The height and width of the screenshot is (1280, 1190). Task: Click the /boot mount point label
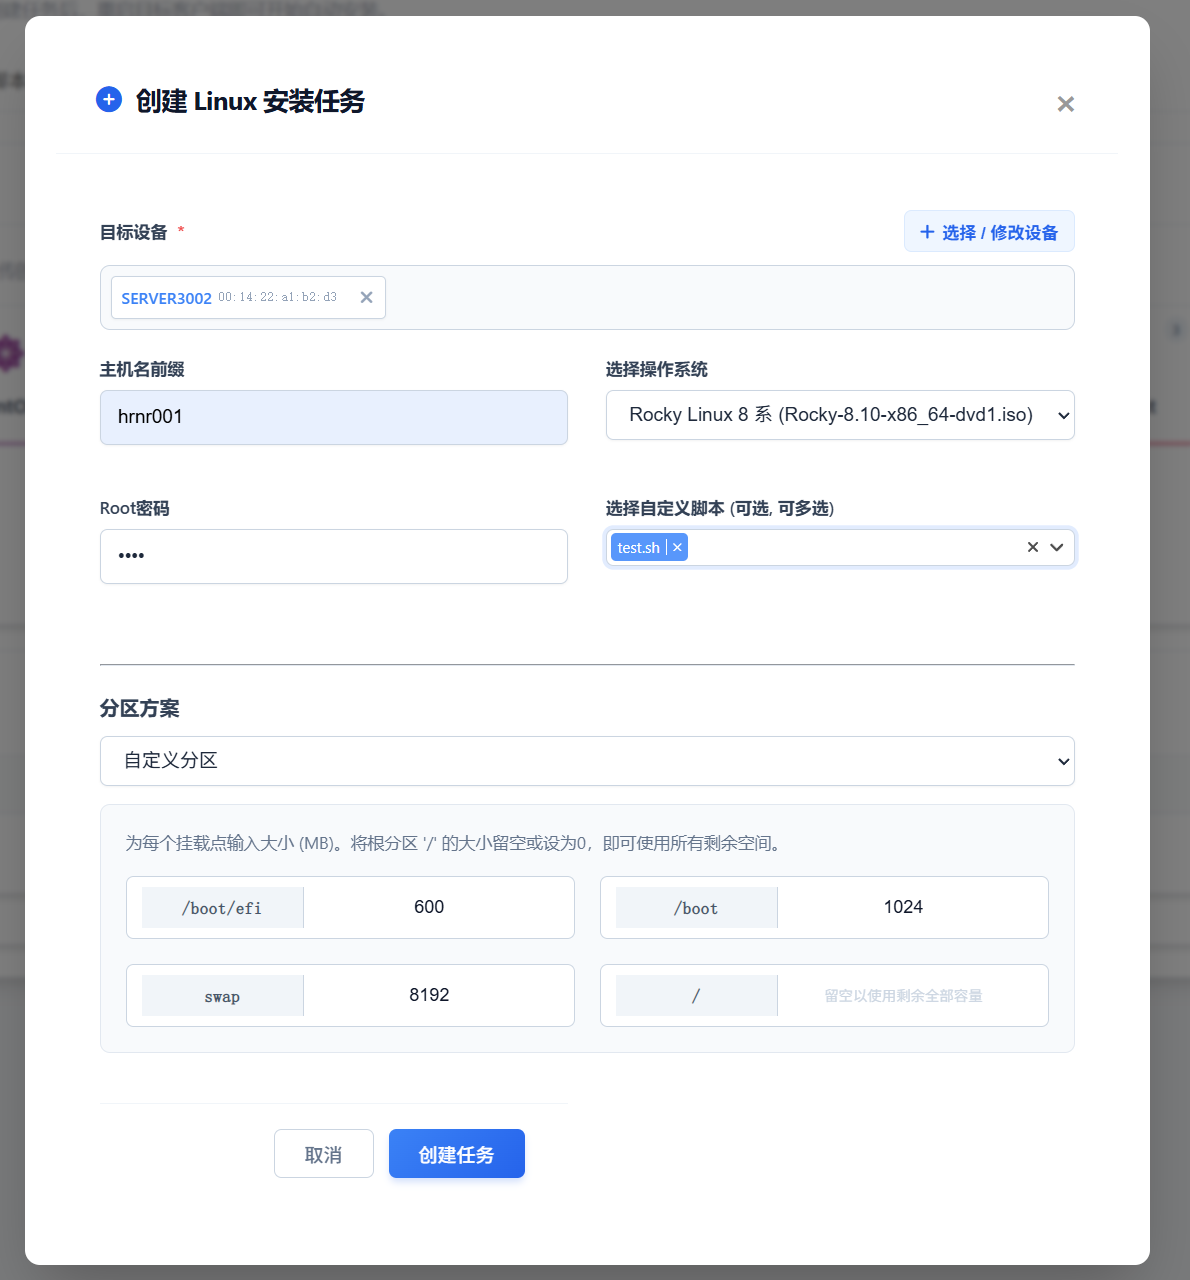696,907
